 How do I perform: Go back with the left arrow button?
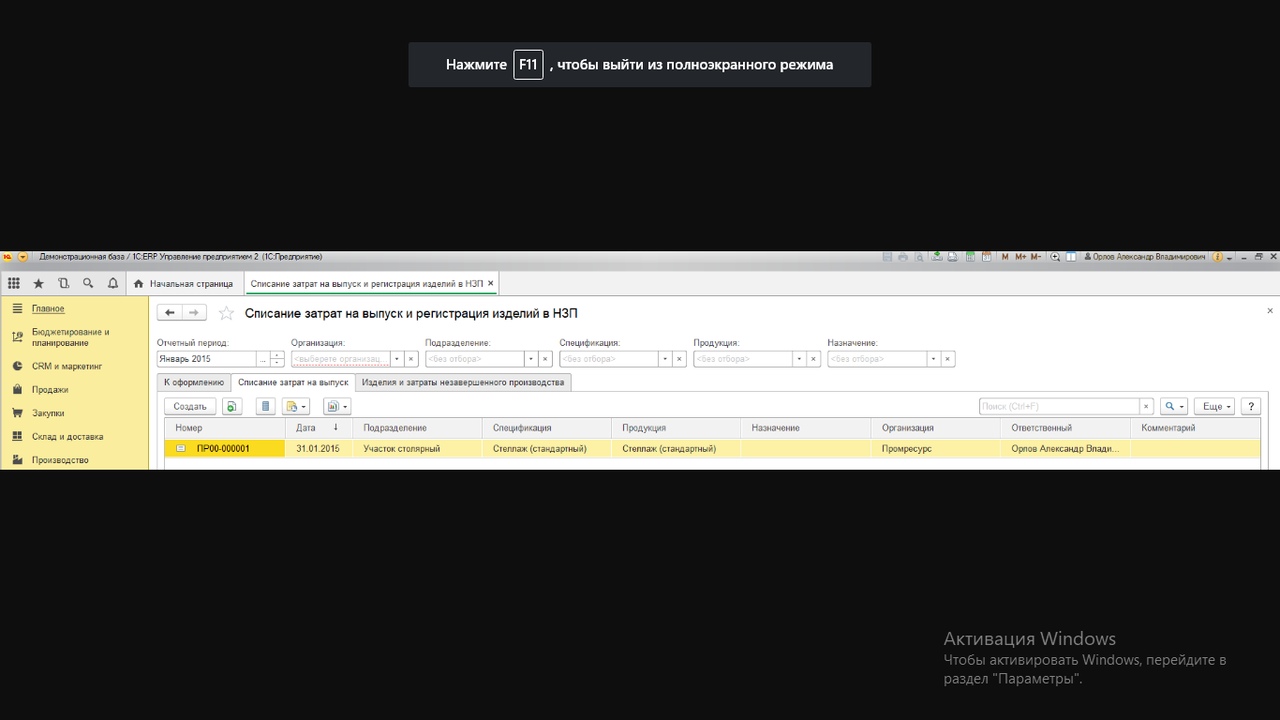click(170, 313)
